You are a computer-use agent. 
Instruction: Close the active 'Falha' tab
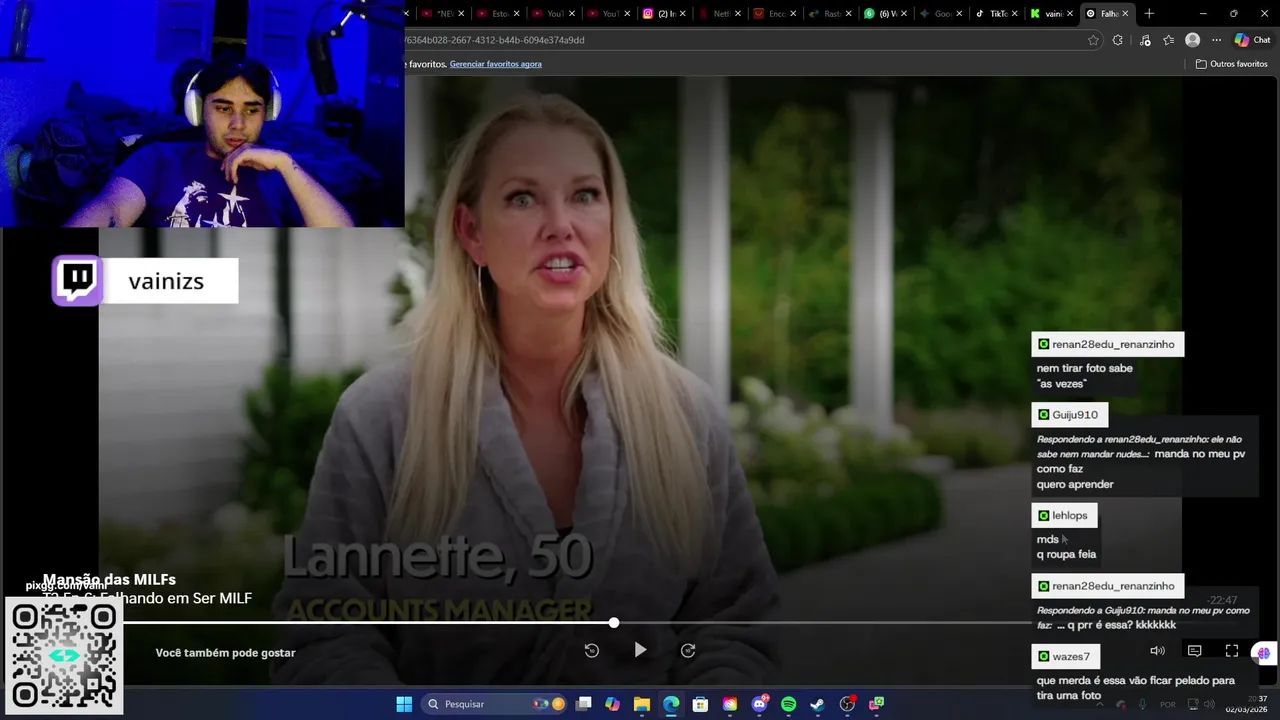(1125, 14)
